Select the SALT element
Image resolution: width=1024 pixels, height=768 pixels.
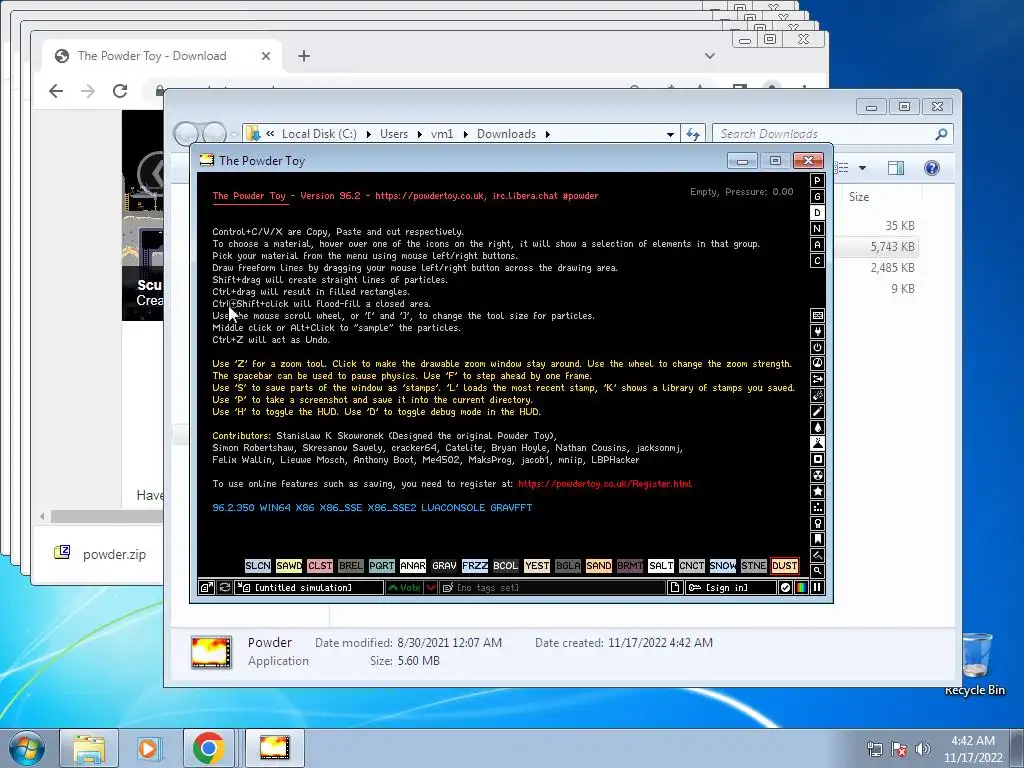[x=660, y=566]
